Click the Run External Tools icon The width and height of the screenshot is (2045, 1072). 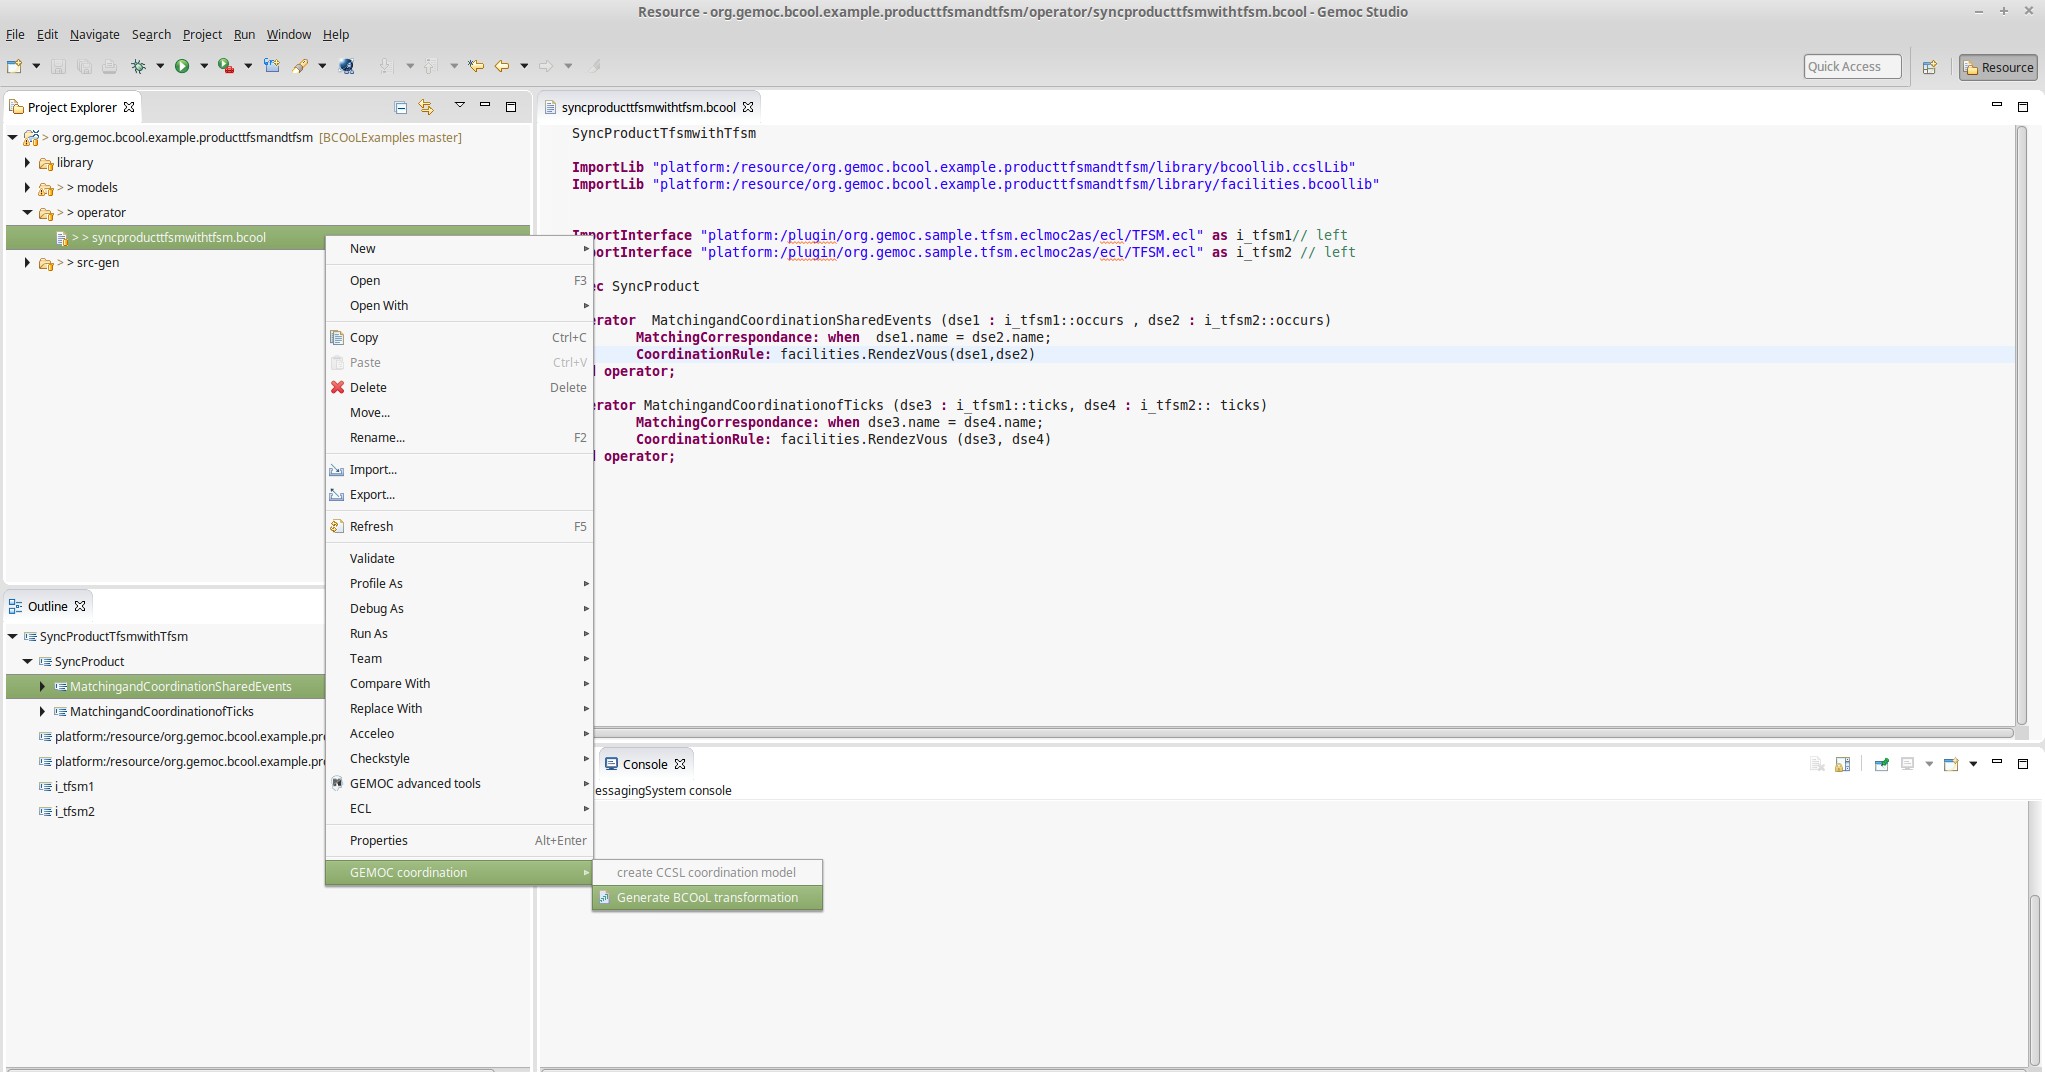tap(226, 66)
